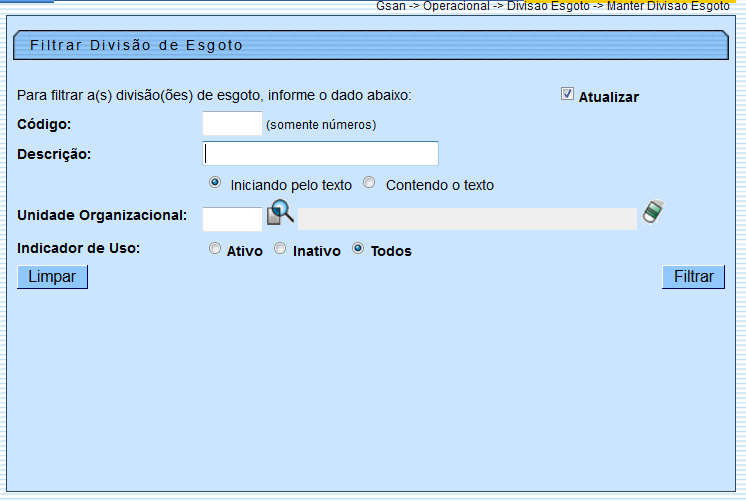The width and height of the screenshot is (746, 501).
Task: Click into the Descrição text field
Action: point(321,153)
